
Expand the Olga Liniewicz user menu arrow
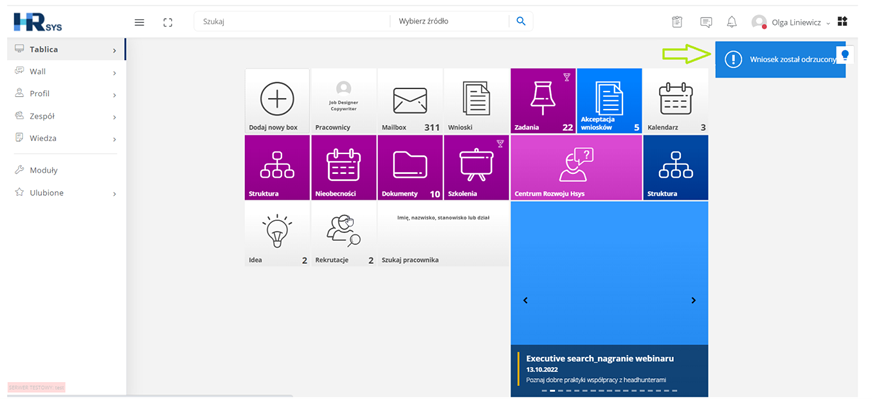[x=828, y=23]
